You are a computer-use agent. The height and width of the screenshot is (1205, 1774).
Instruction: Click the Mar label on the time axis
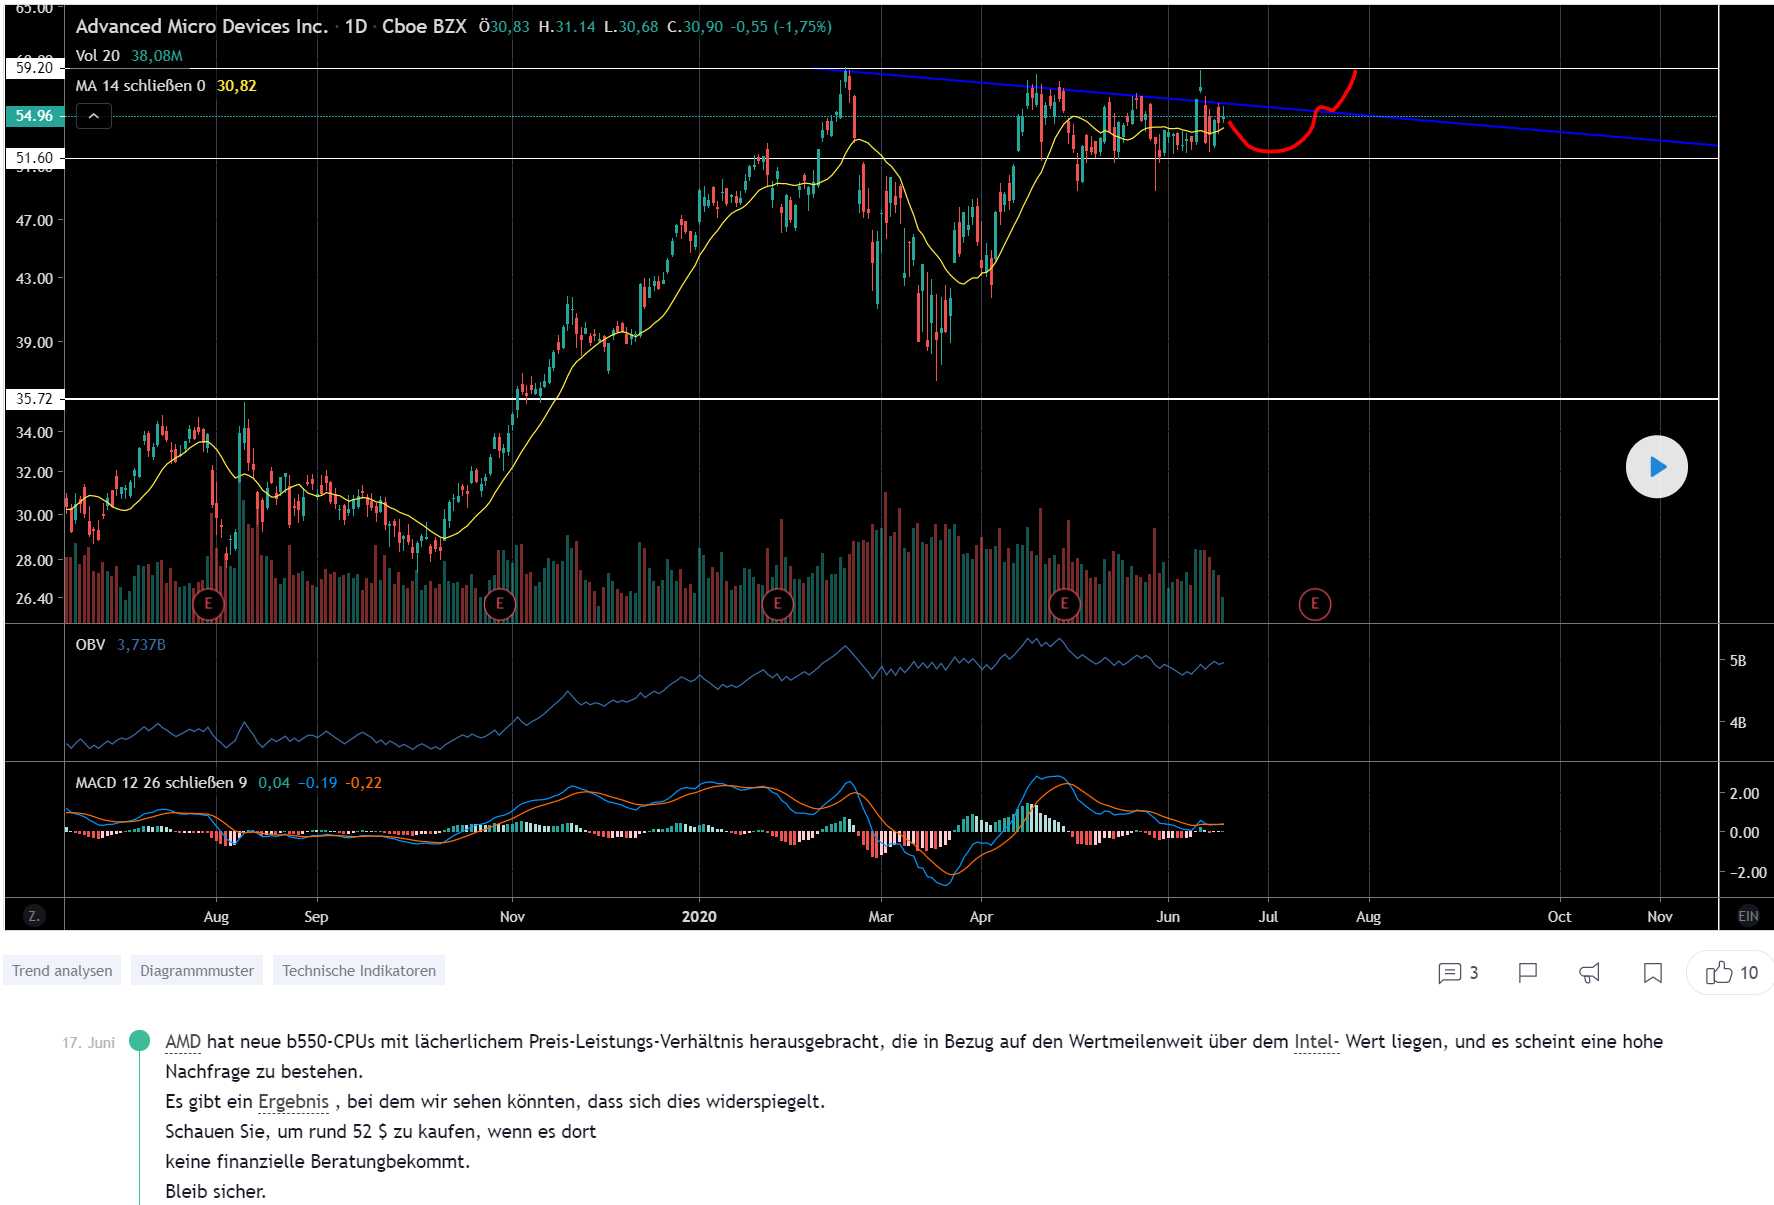pos(881,916)
